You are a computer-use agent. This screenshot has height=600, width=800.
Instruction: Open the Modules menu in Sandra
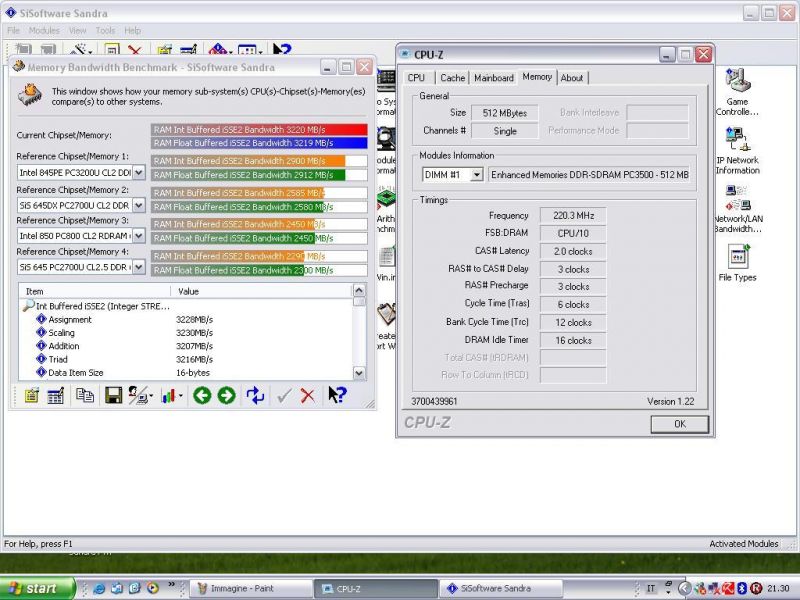click(44, 31)
